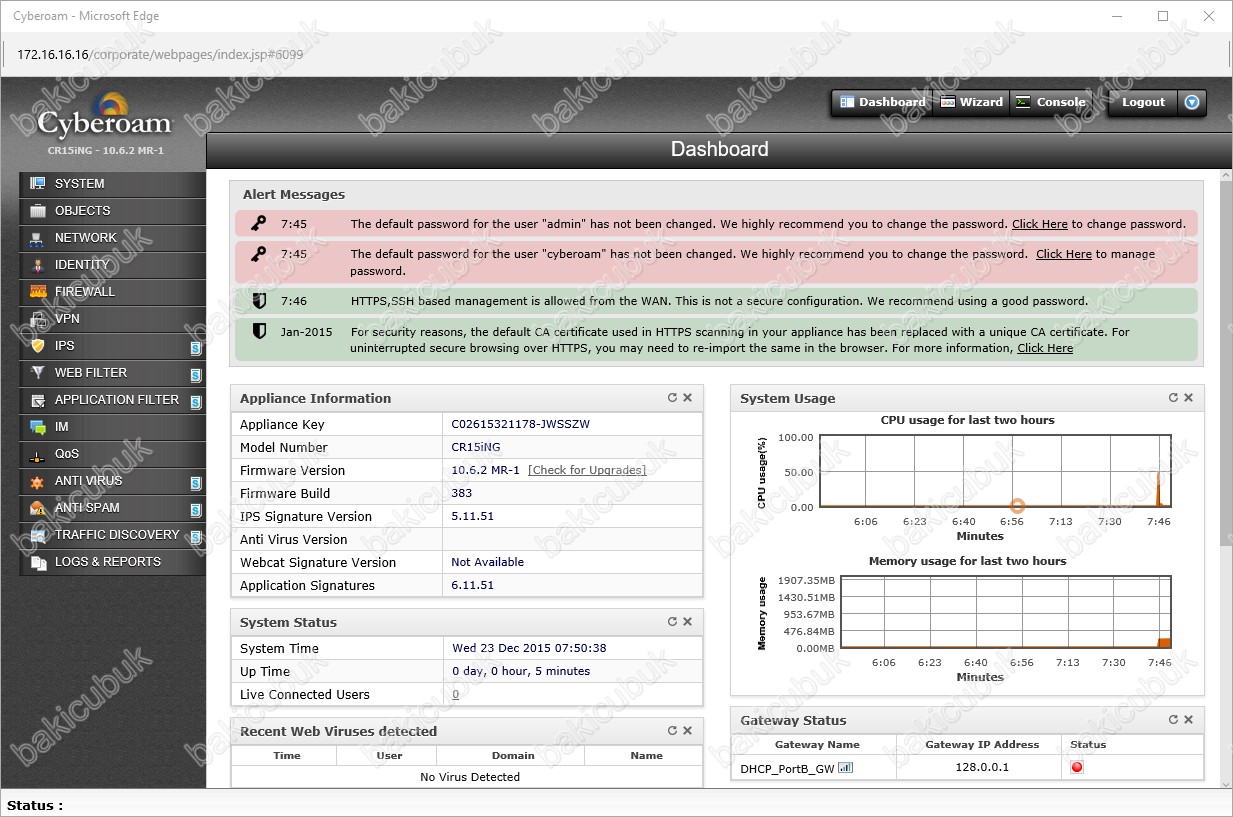Close the Gateway Status panel
The height and width of the screenshot is (817, 1233).
(1189, 720)
